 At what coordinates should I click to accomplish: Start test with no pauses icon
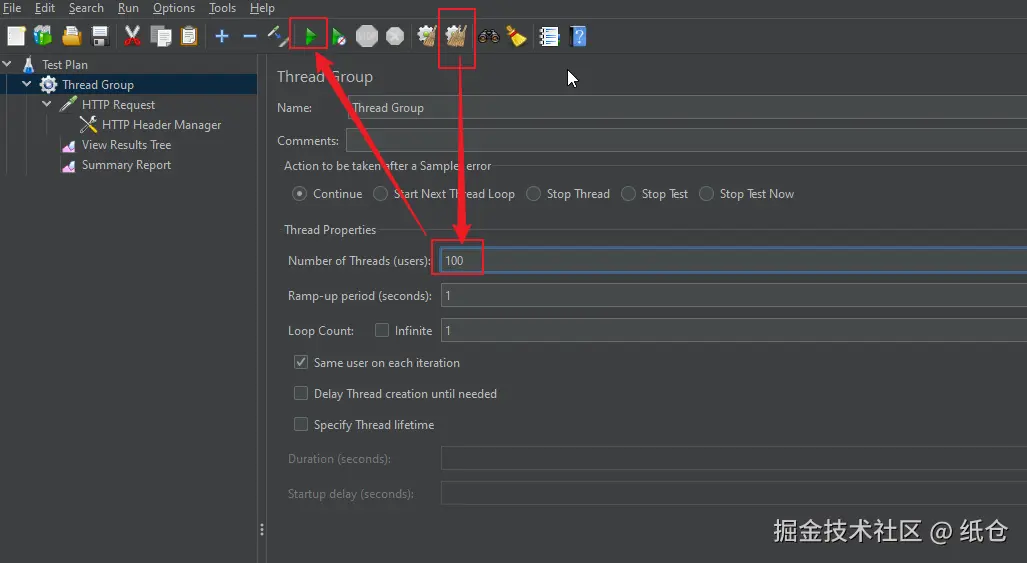point(338,37)
